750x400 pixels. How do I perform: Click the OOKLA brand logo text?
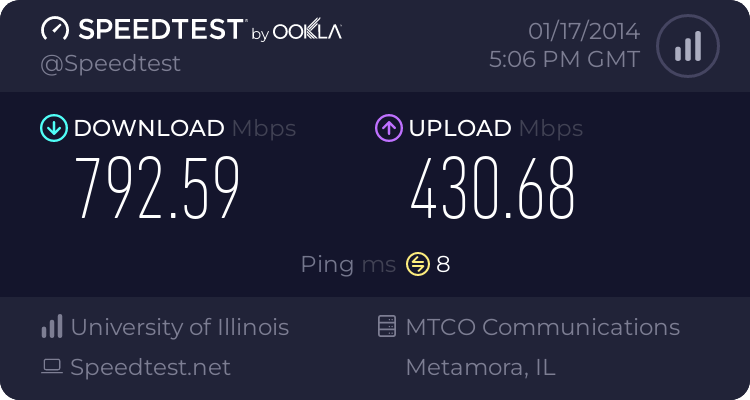coord(307,30)
